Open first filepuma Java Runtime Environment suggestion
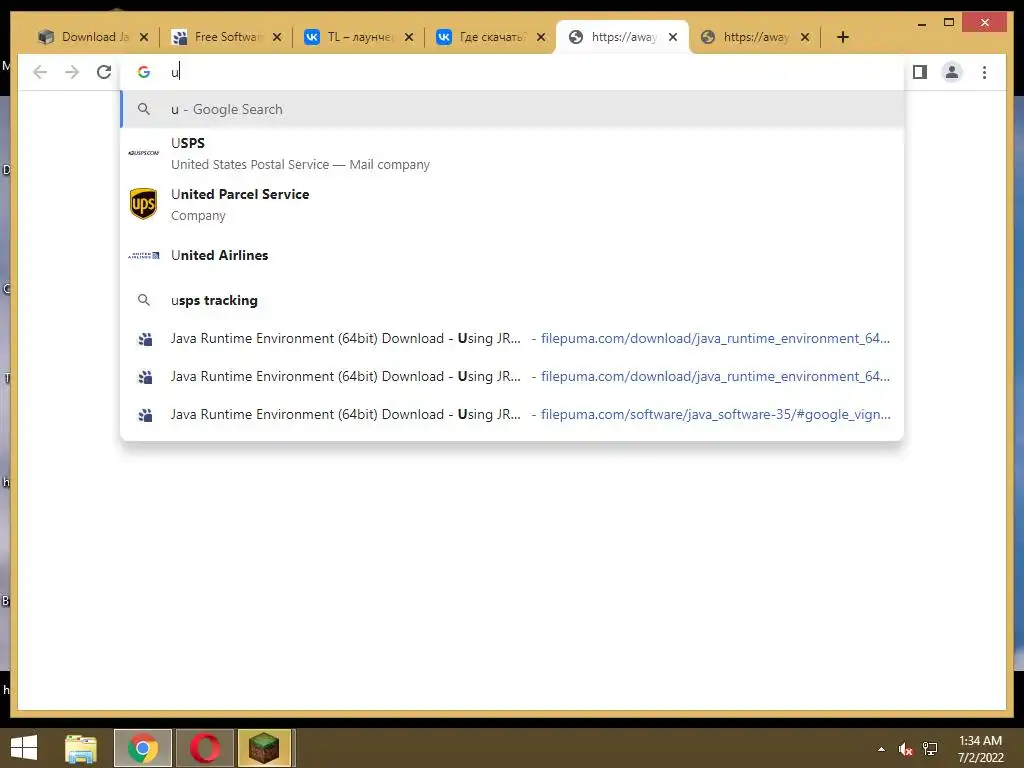1024x768 pixels. 512,338
